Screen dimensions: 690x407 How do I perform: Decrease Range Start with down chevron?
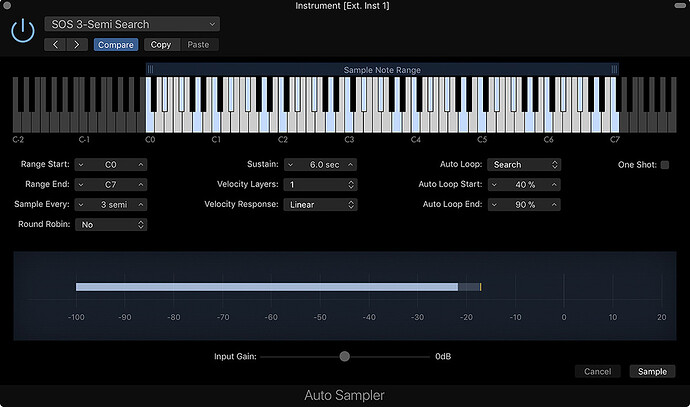[81, 165]
